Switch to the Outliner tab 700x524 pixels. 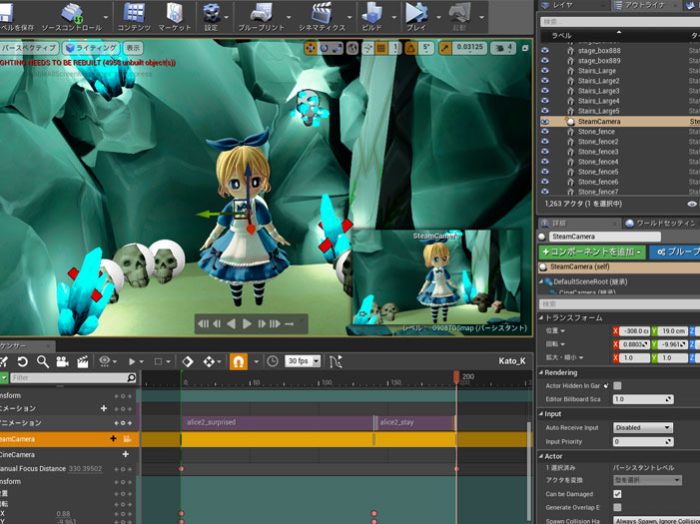tap(645, 5)
